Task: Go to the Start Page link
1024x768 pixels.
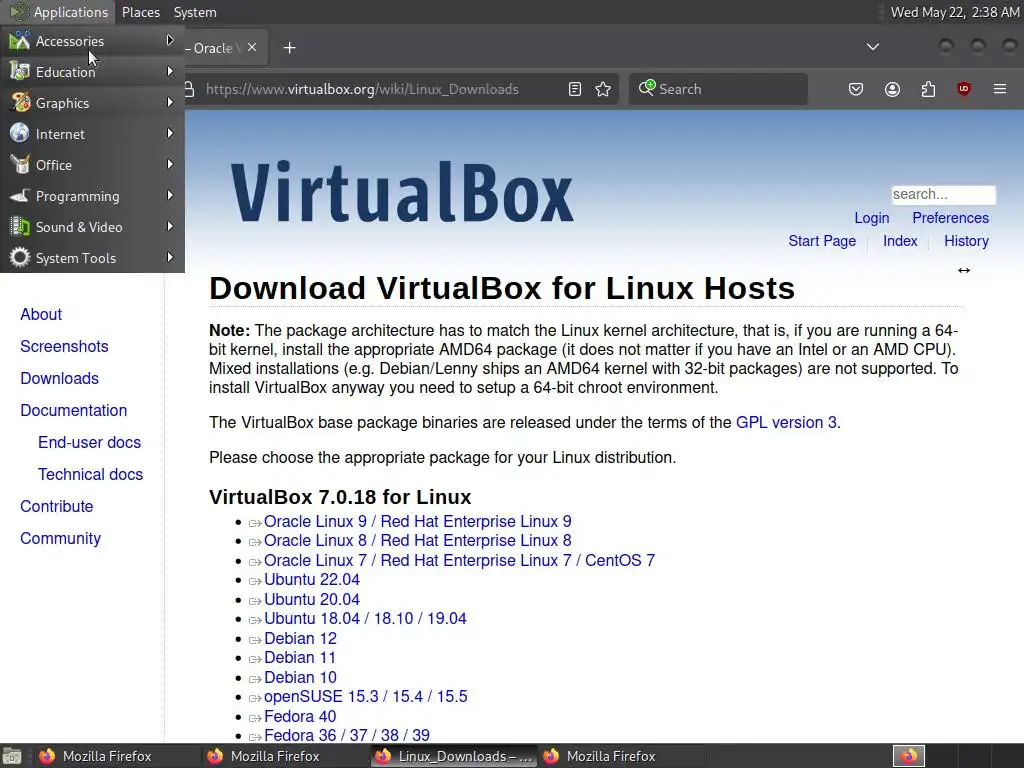Action: 822,241
